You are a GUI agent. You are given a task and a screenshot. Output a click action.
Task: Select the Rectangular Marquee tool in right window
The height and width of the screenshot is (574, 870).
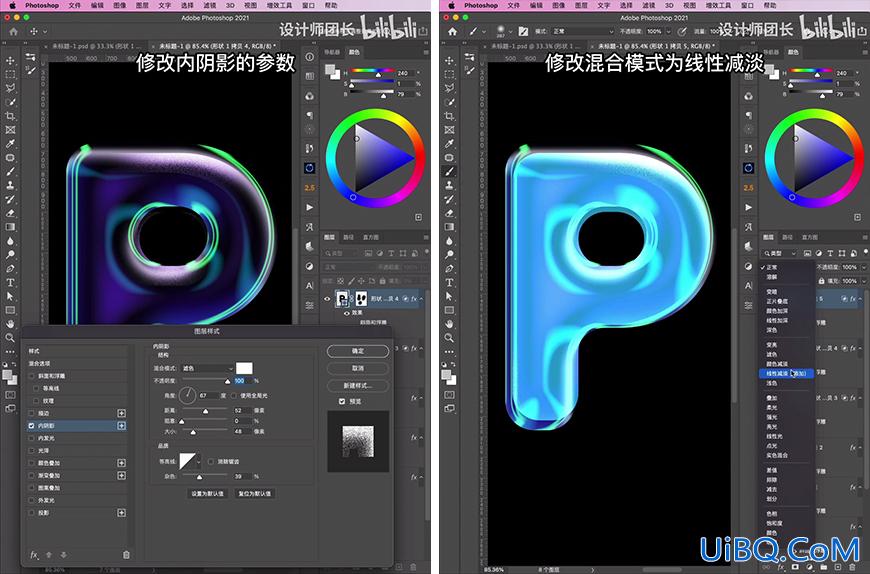(449, 74)
